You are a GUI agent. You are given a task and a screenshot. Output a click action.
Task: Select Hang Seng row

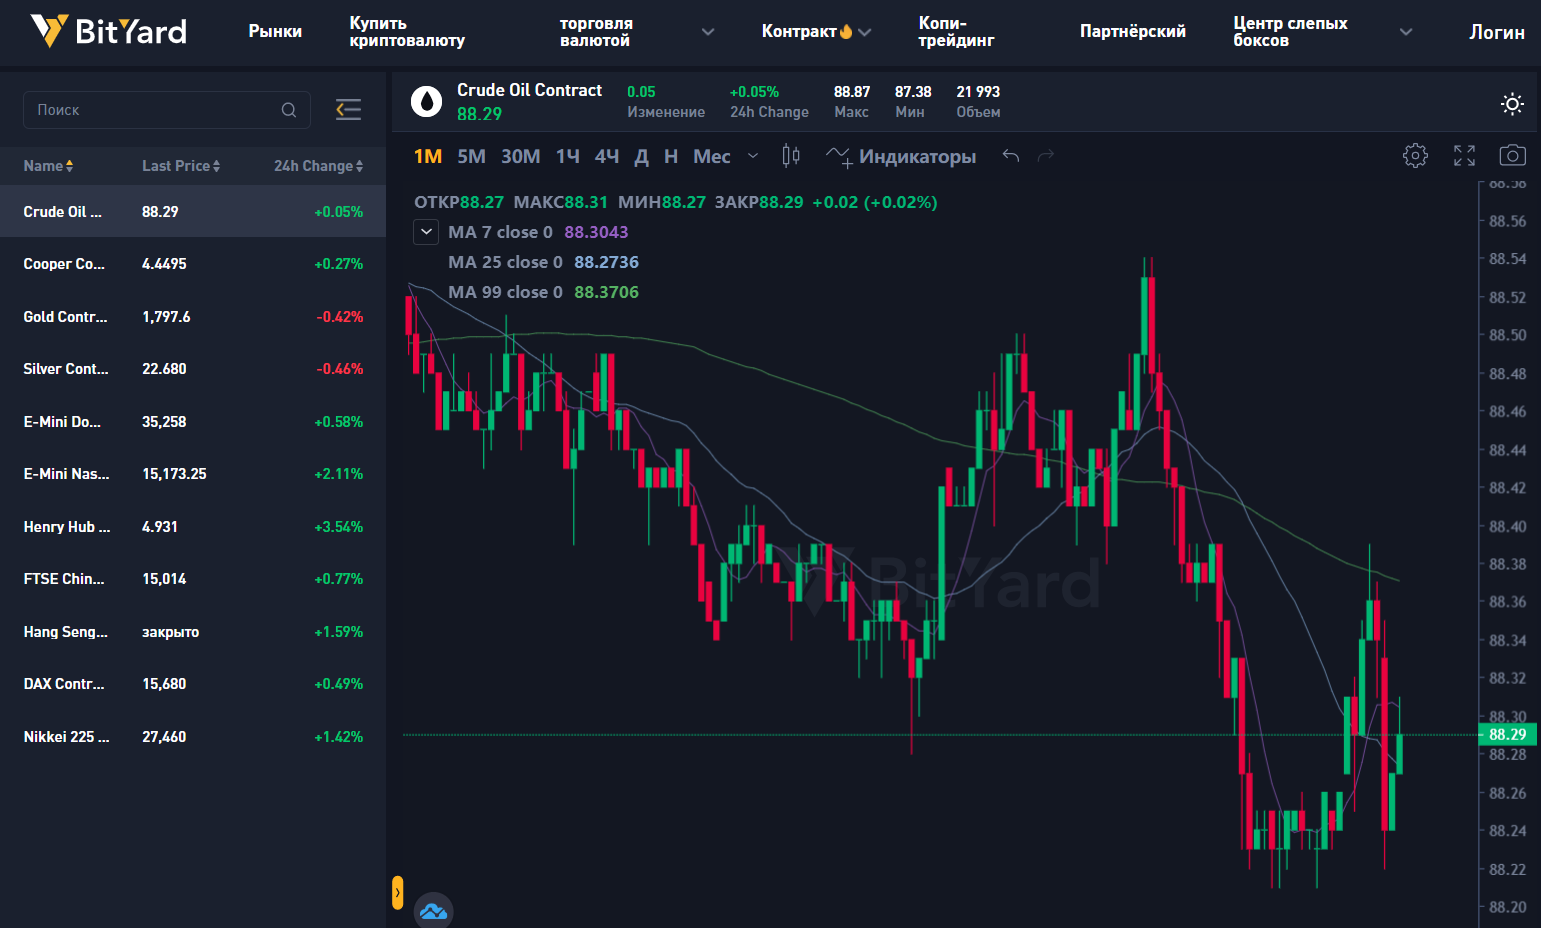193,632
